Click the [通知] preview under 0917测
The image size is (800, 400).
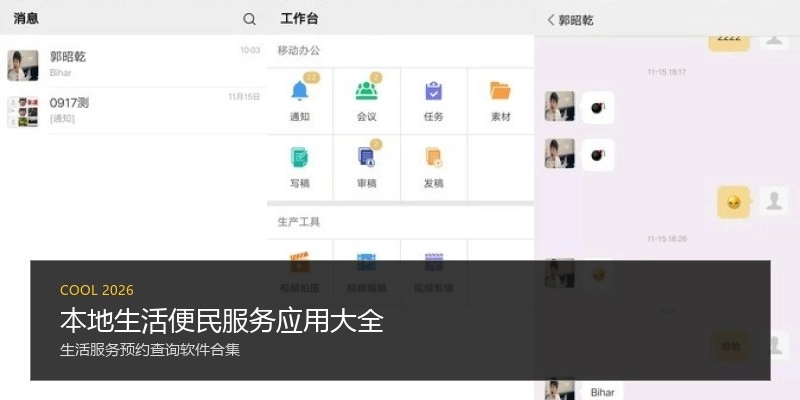62,119
